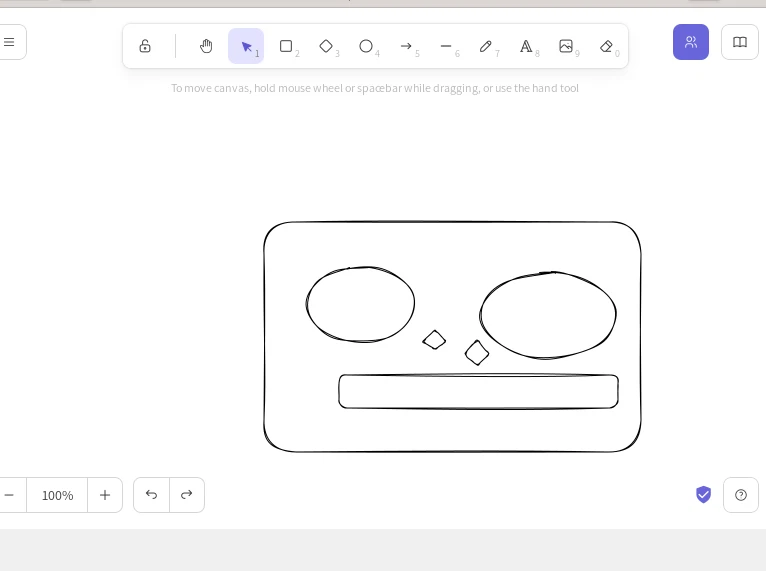Choose the Ellipse shape tool
Image resolution: width=766 pixels, height=571 pixels.
point(366,46)
